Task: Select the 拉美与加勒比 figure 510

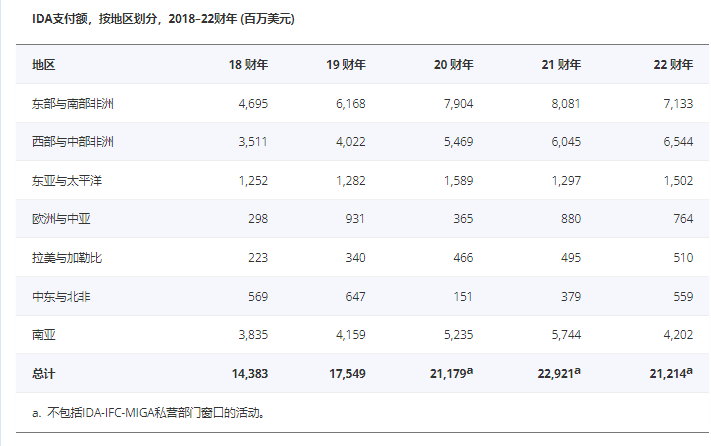Action: (683, 258)
